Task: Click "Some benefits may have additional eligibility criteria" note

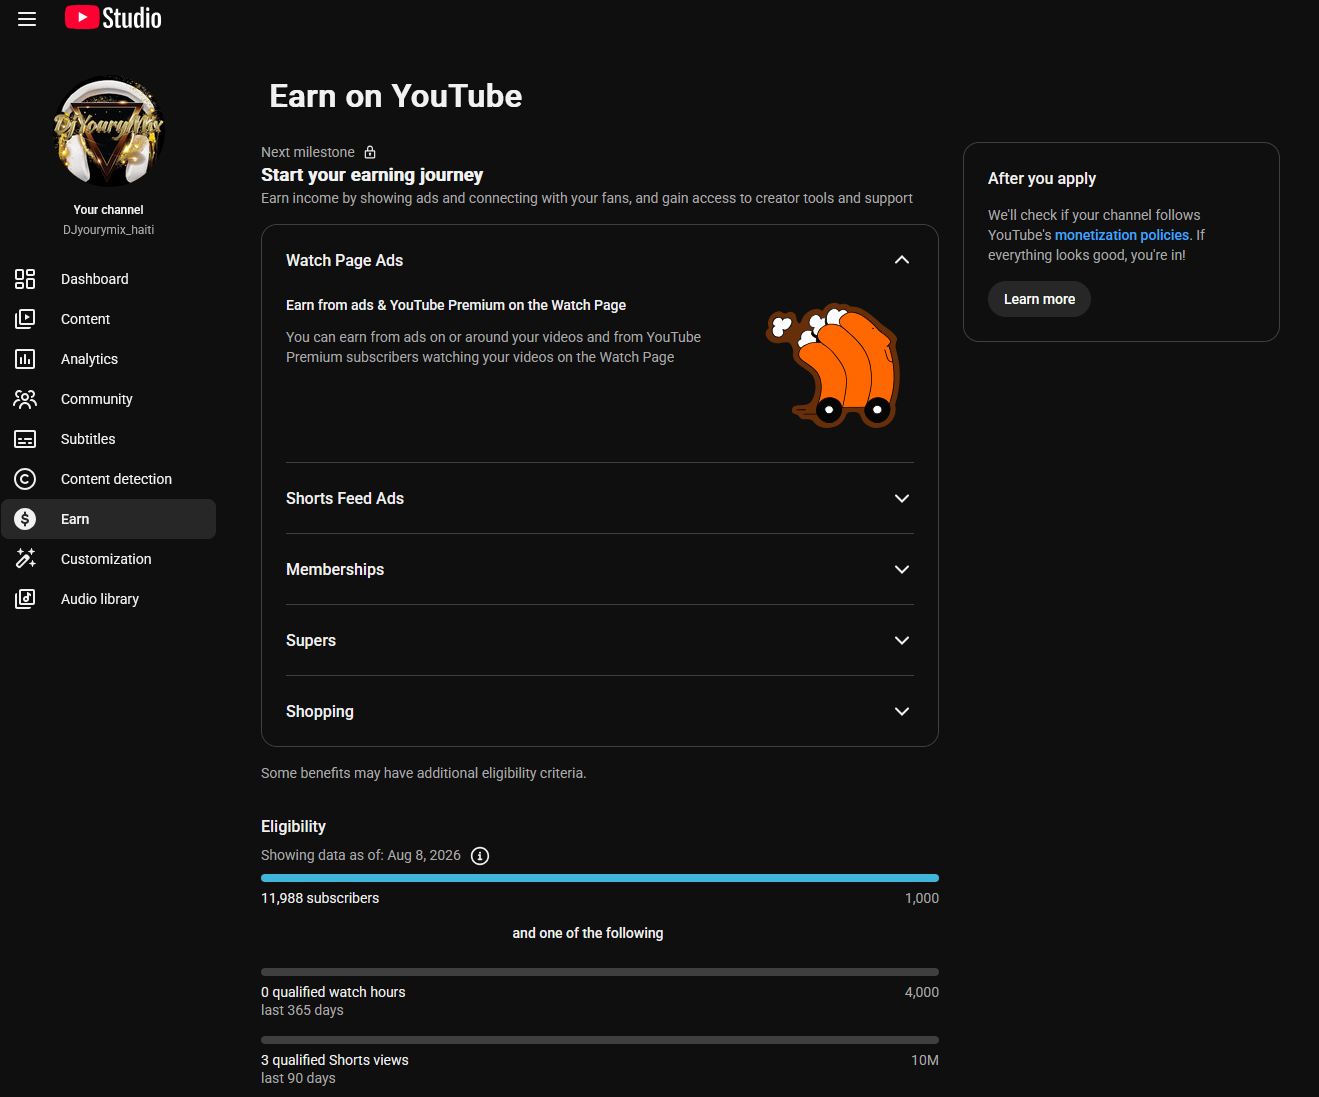Action: pyautogui.click(x=424, y=773)
